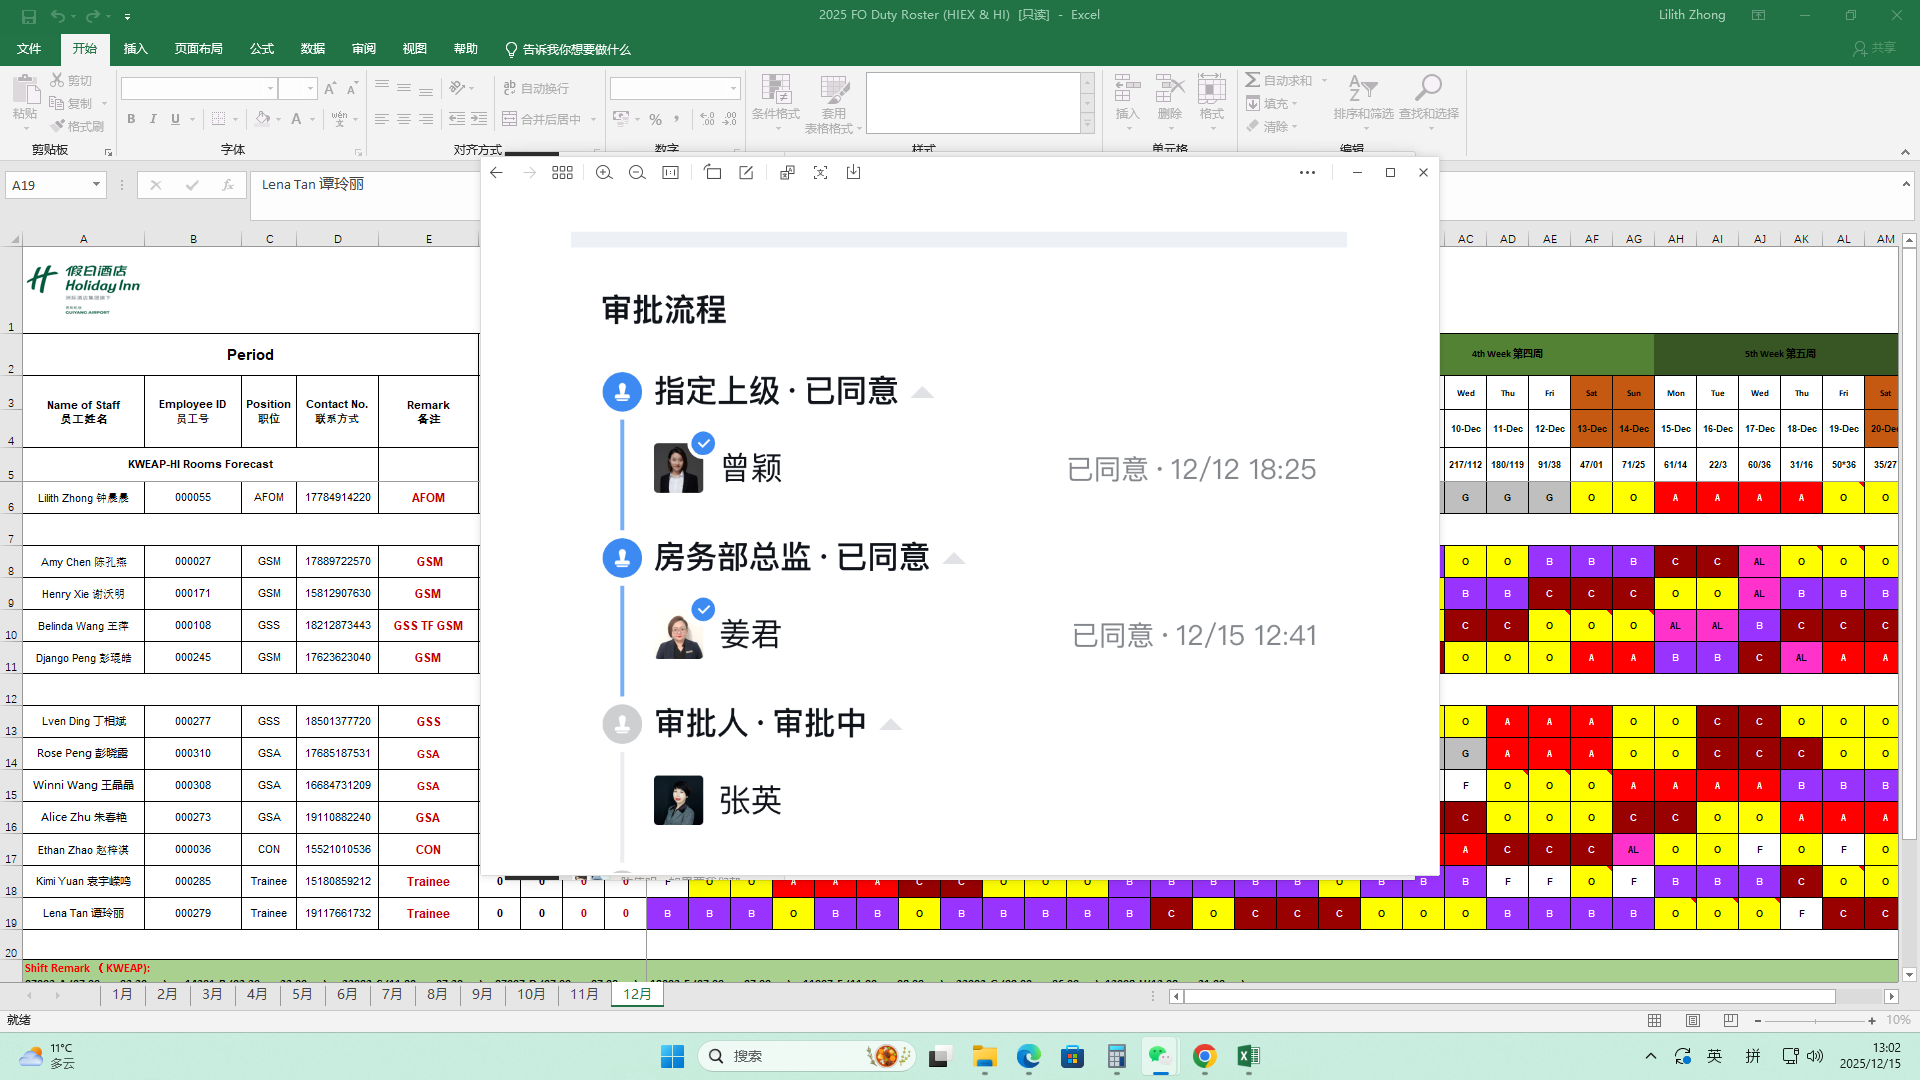The width and height of the screenshot is (1920, 1080).
Task: Click the zoom out magnifier icon
Action: (x=637, y=173)
